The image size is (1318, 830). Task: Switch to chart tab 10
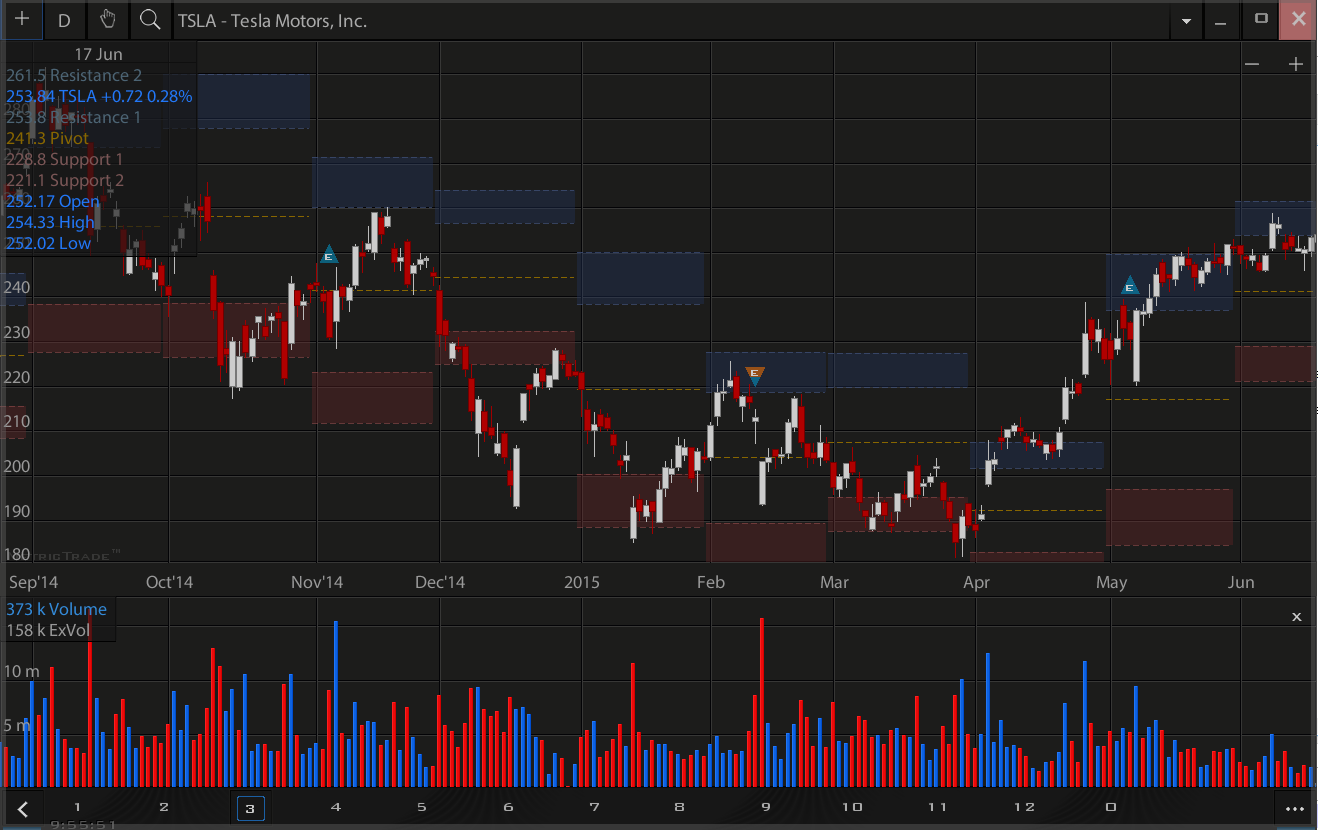tap(852, 807)
